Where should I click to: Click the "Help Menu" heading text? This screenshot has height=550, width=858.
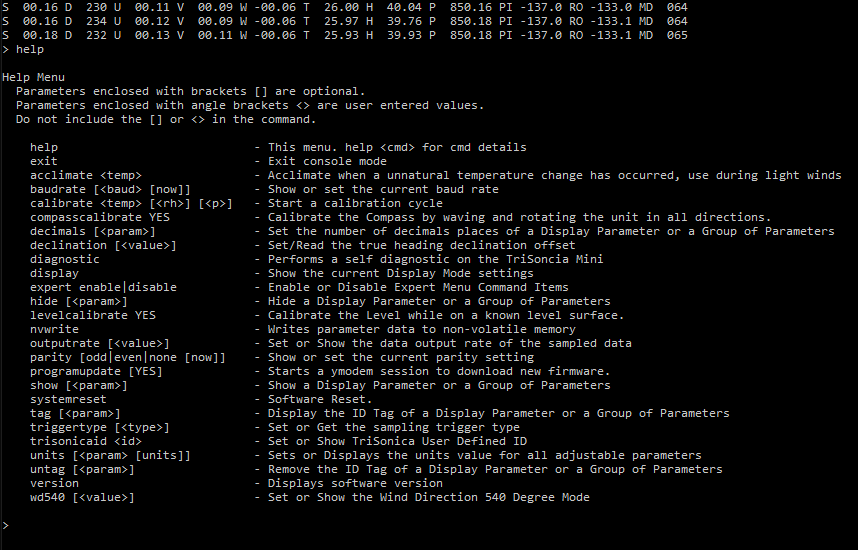tap(33, 77)
